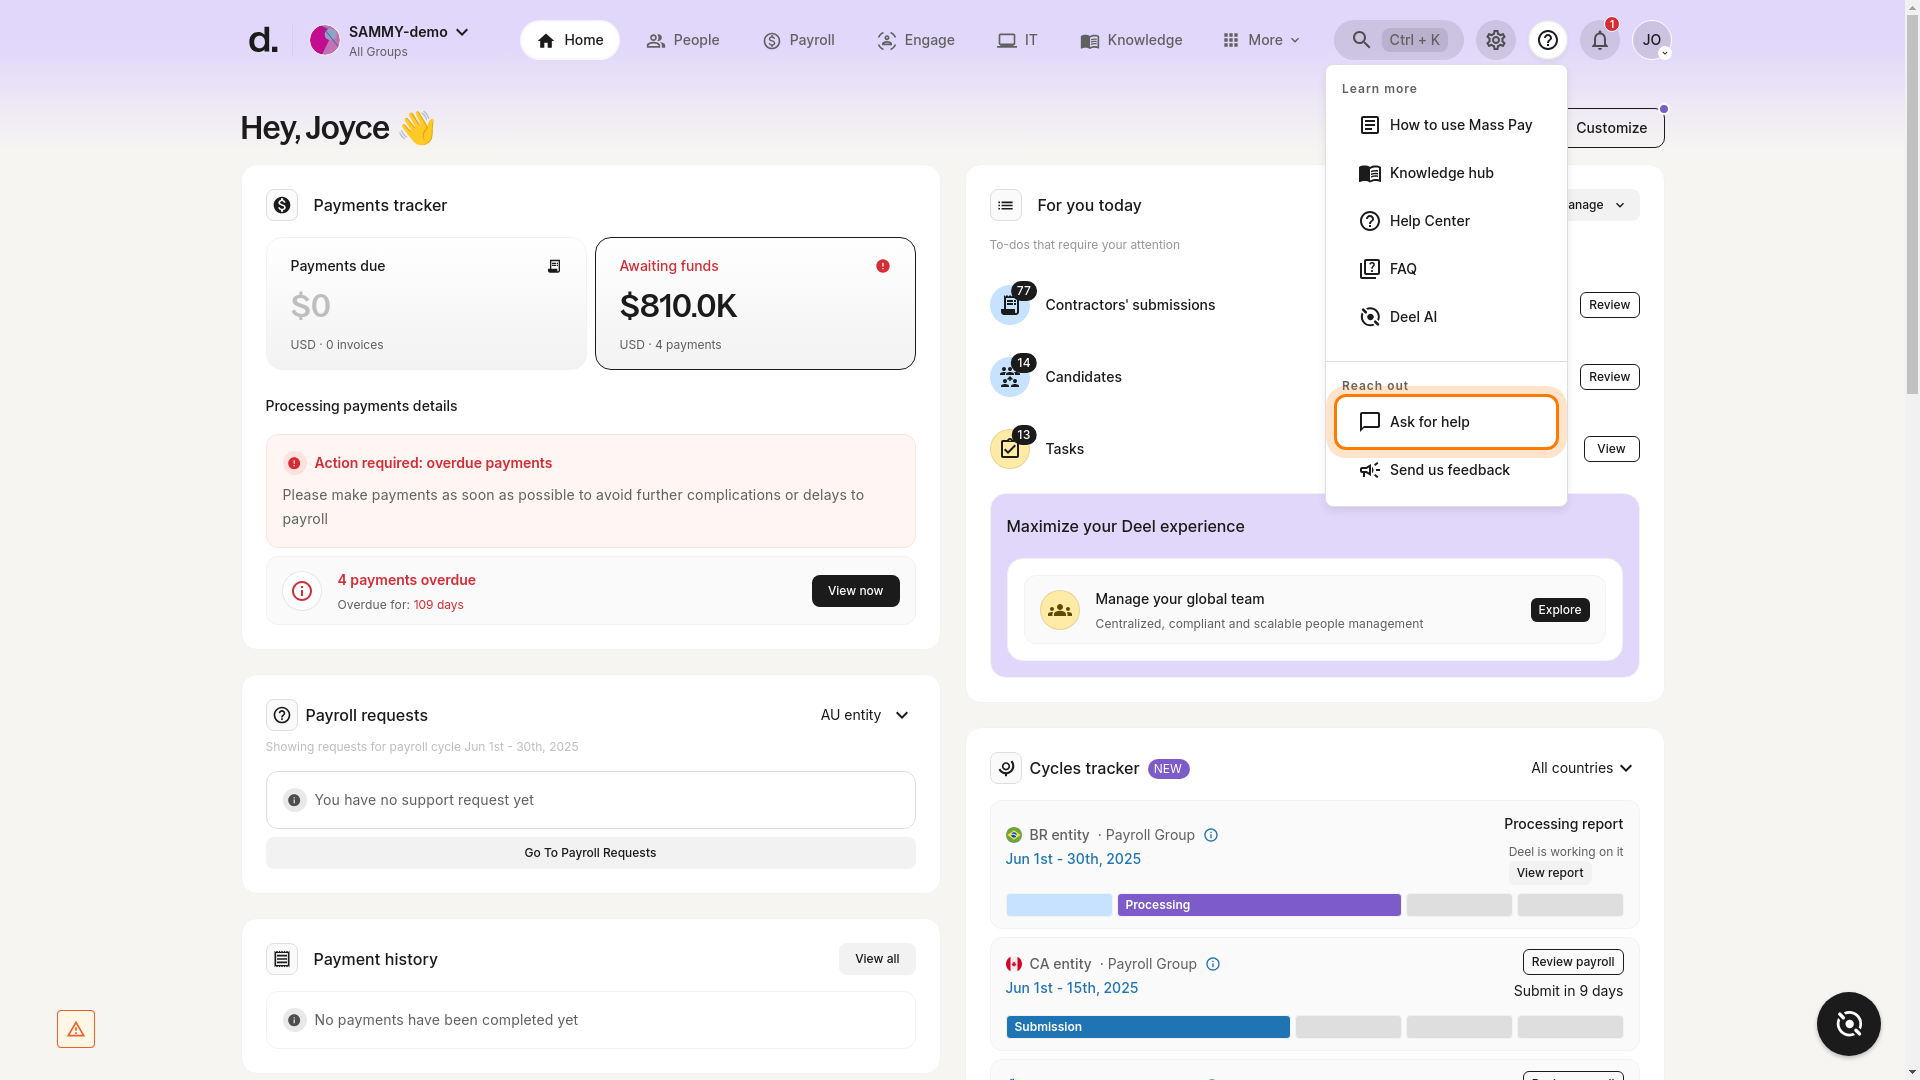The image size is (1920, 1080).
Task: Review Contractors' submissions
Action: [x=1609, y=305]
